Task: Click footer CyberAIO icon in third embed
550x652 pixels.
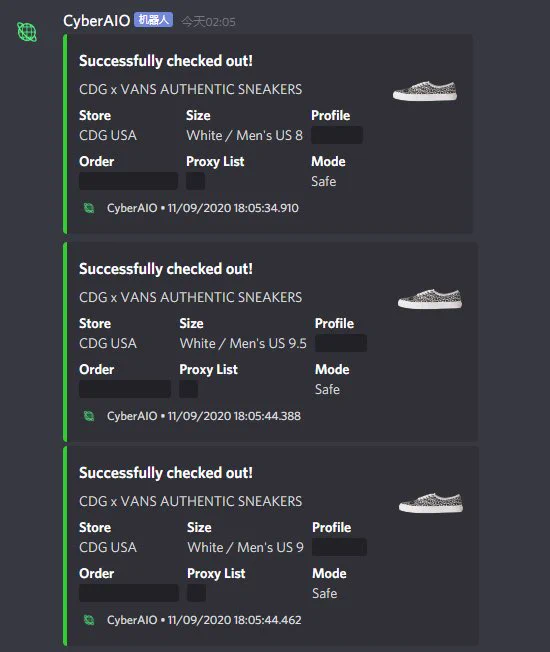Action: click(x=89, y=620)
